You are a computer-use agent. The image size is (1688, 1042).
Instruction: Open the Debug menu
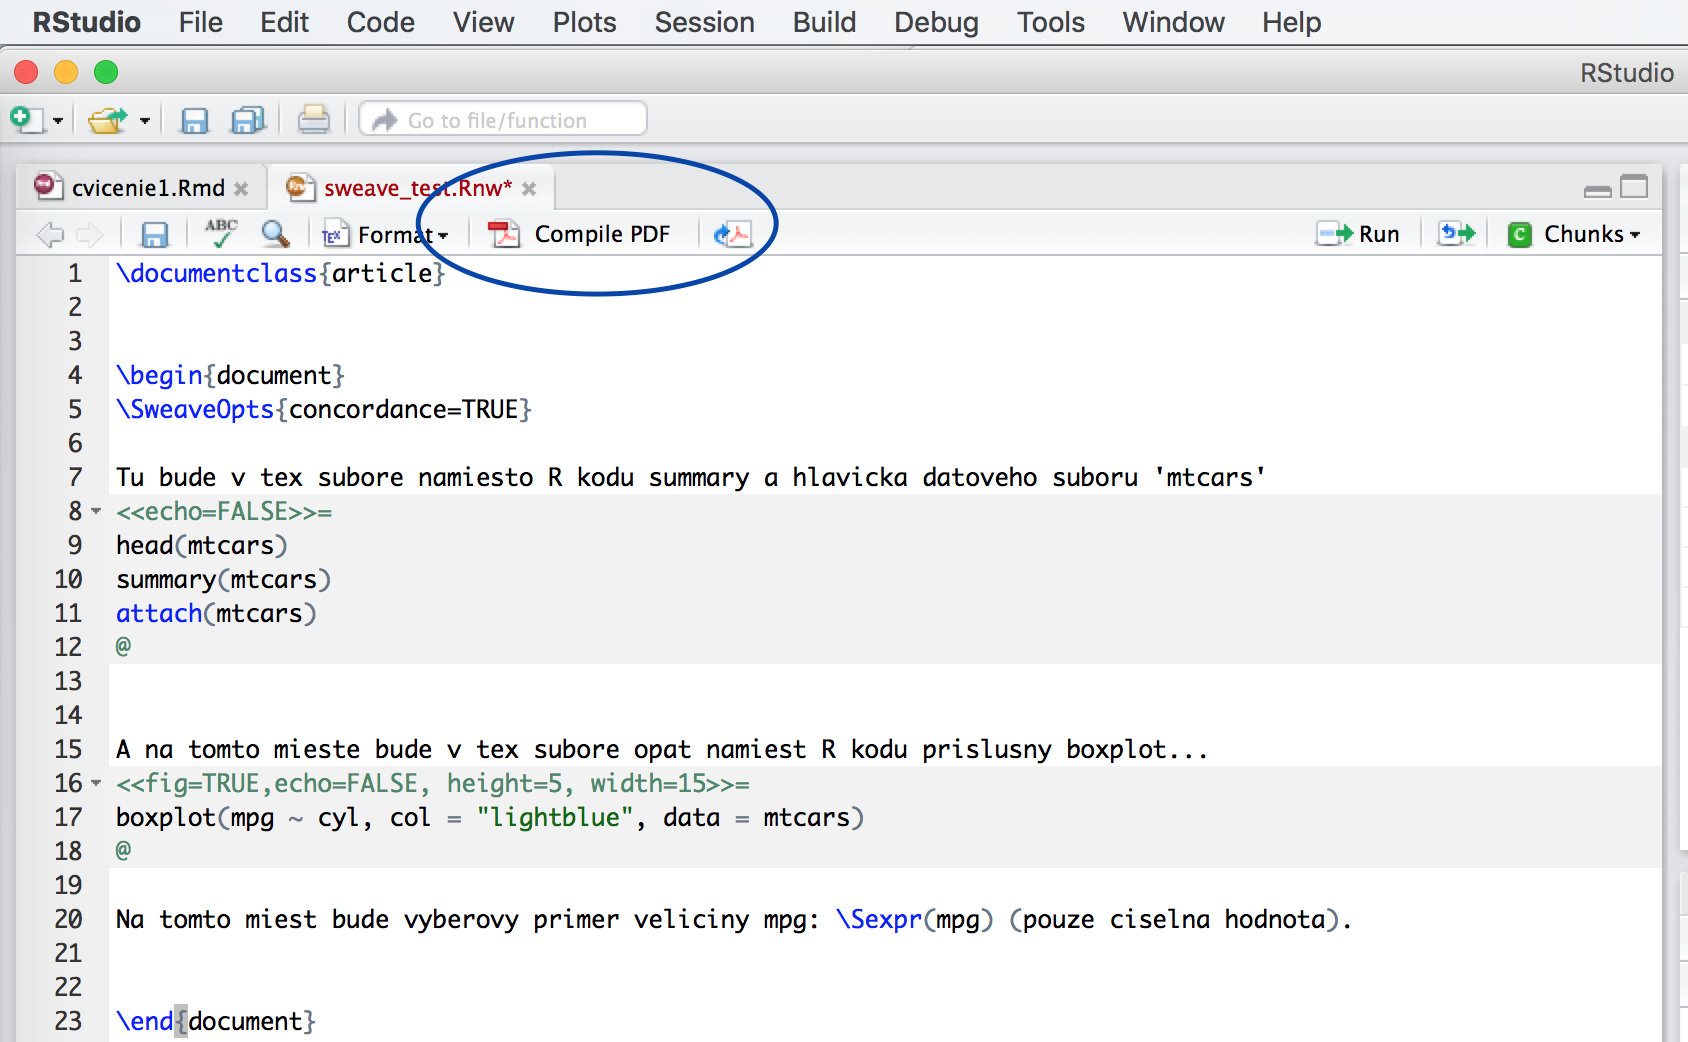pos(937,22)
